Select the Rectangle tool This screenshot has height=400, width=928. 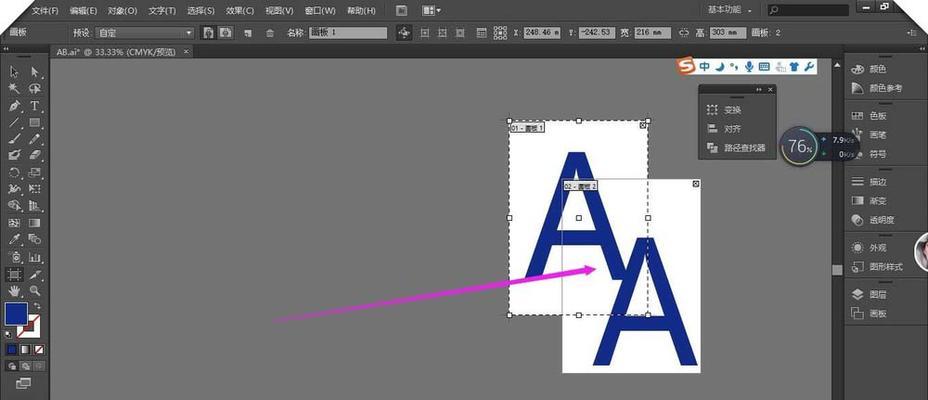pos(35,122)
